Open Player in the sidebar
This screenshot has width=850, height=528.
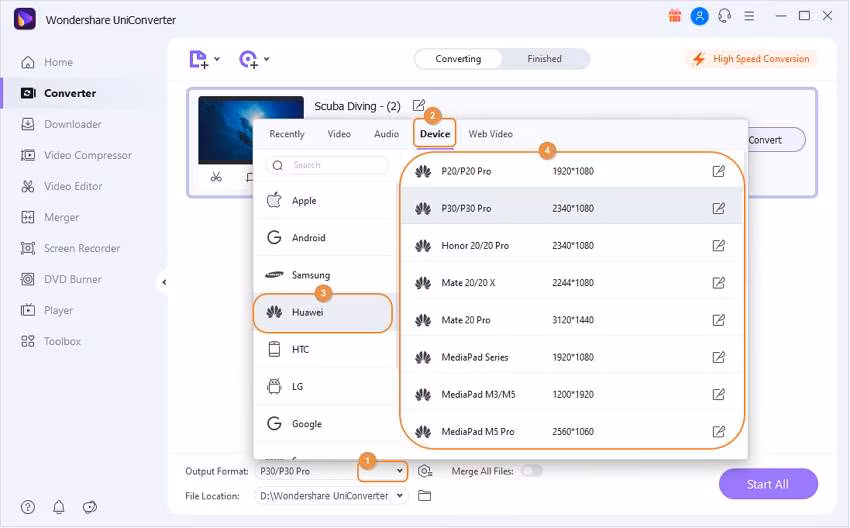(x=47, y=310)
